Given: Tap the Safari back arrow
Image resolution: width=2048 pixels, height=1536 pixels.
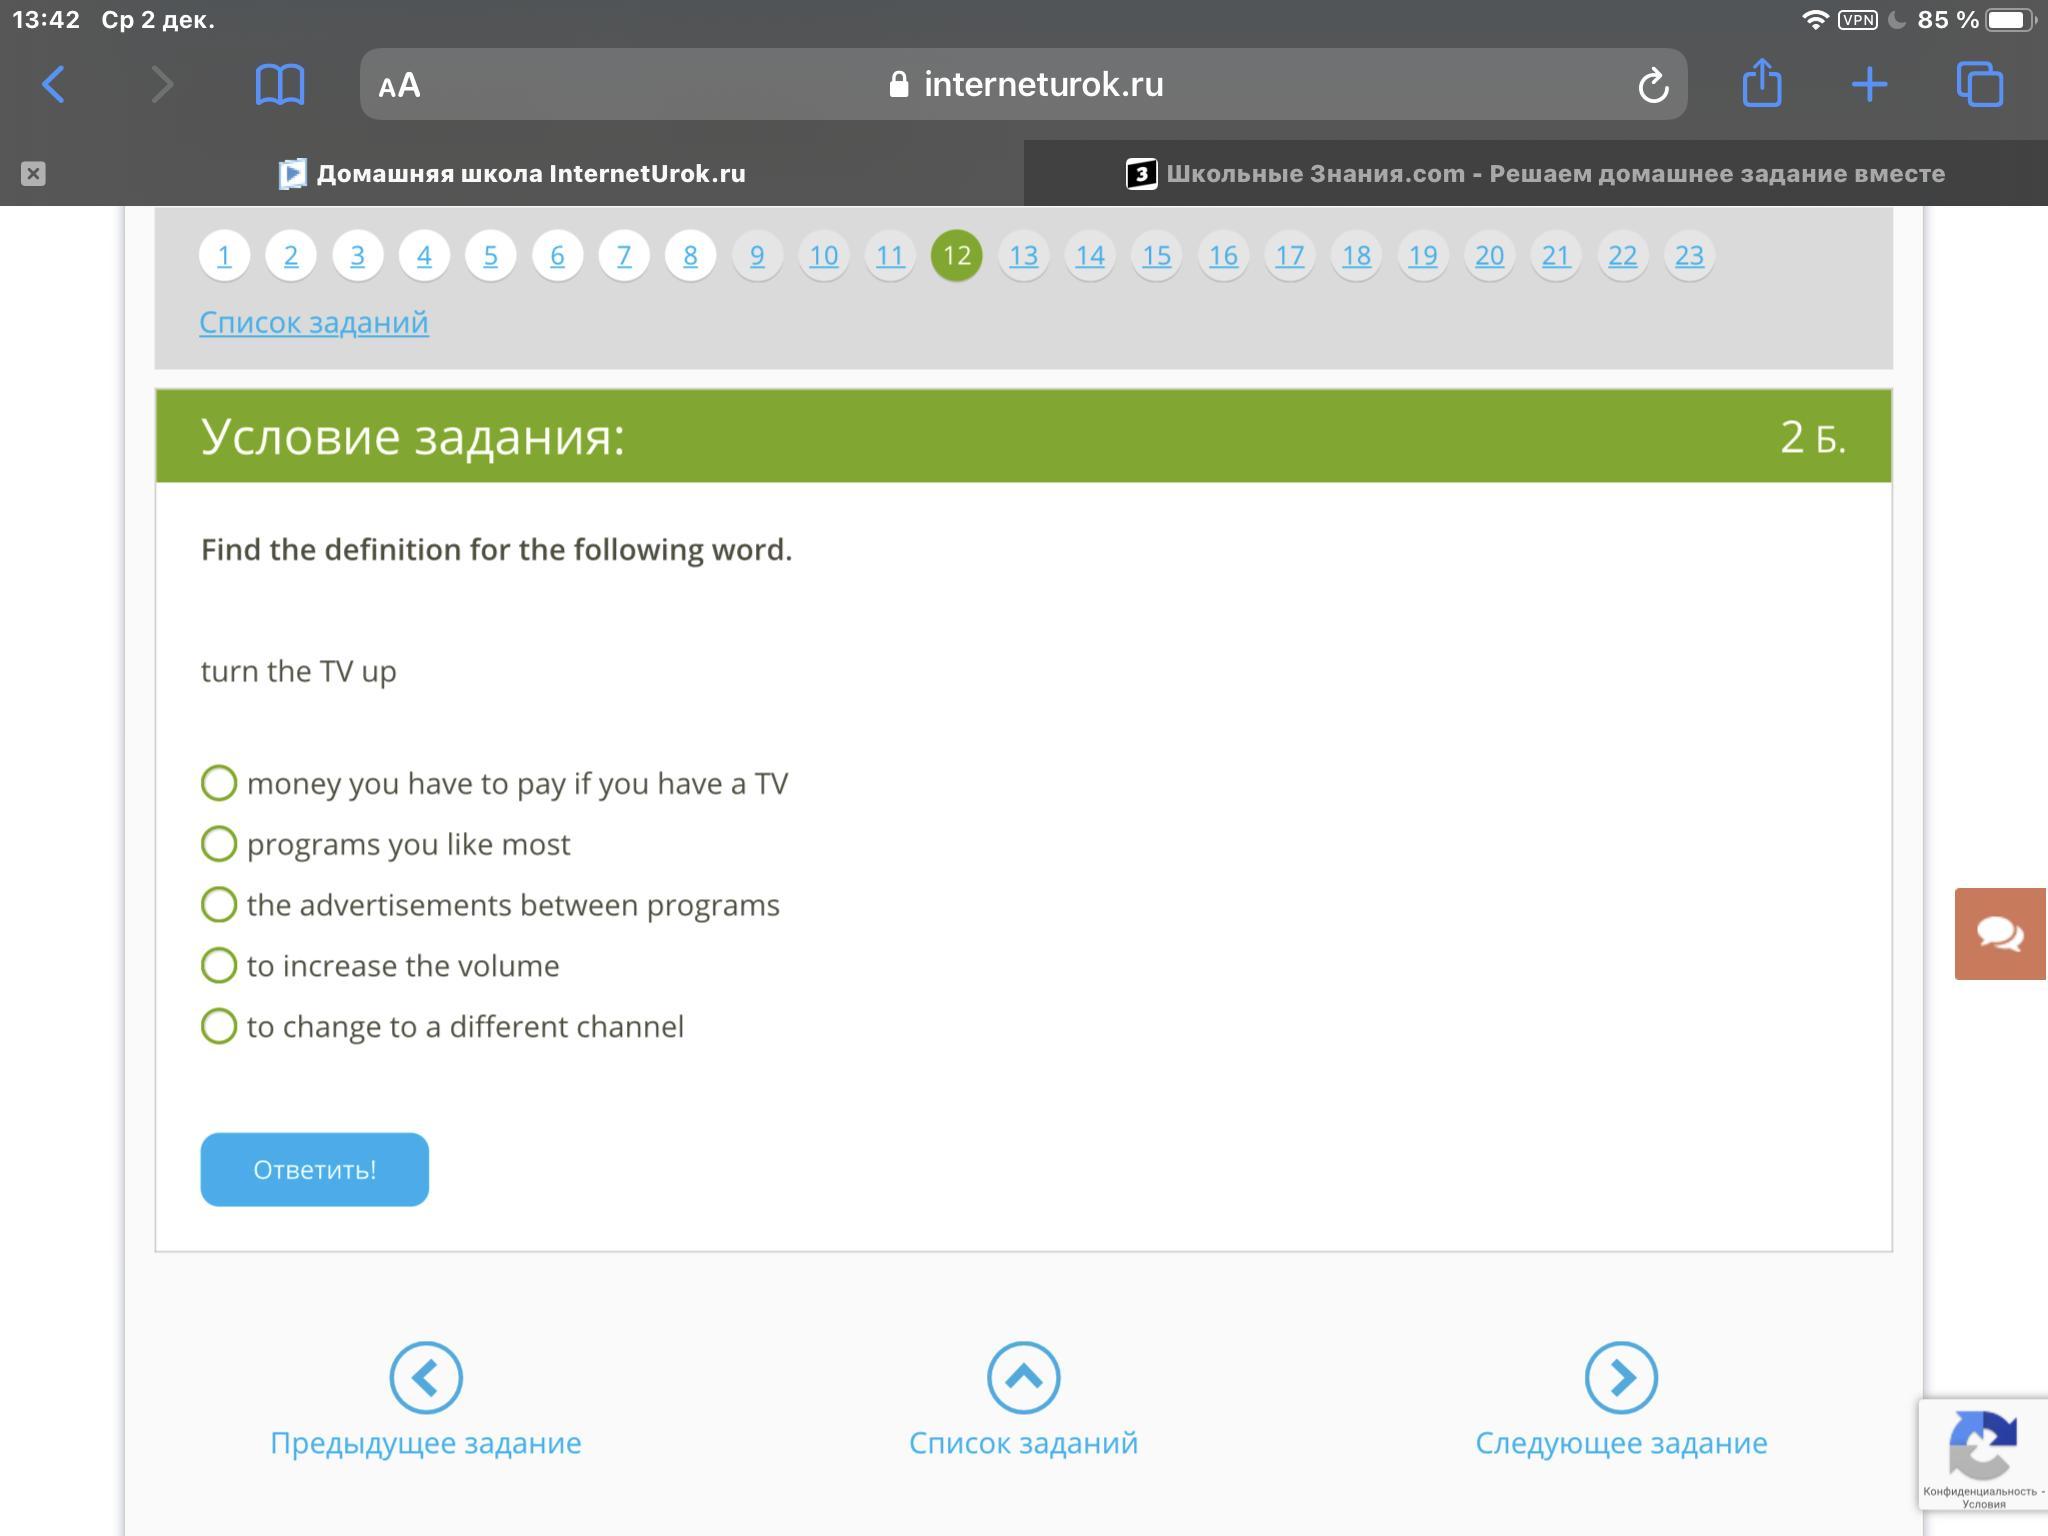Looking at the screenshot, I should pos(54,85).
